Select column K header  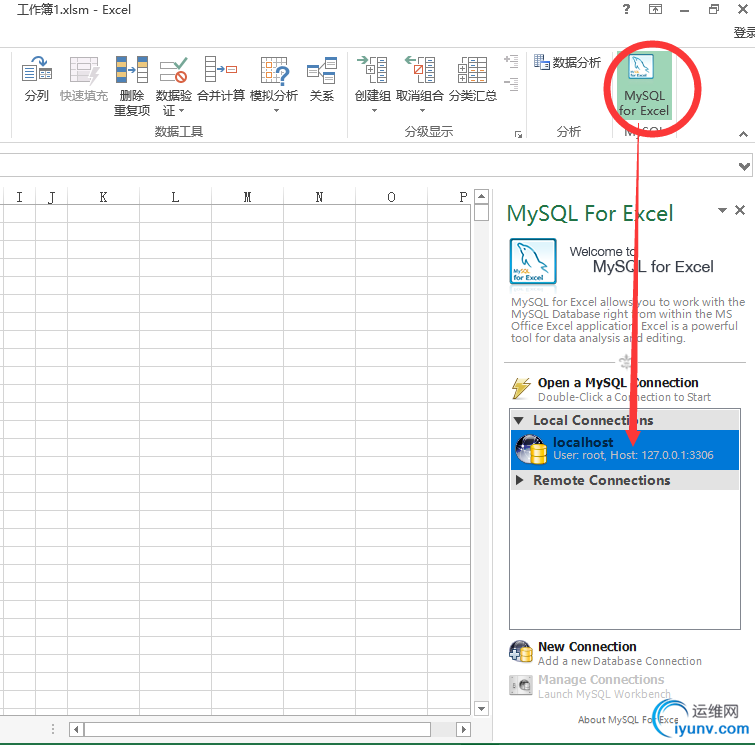point(104,197)
